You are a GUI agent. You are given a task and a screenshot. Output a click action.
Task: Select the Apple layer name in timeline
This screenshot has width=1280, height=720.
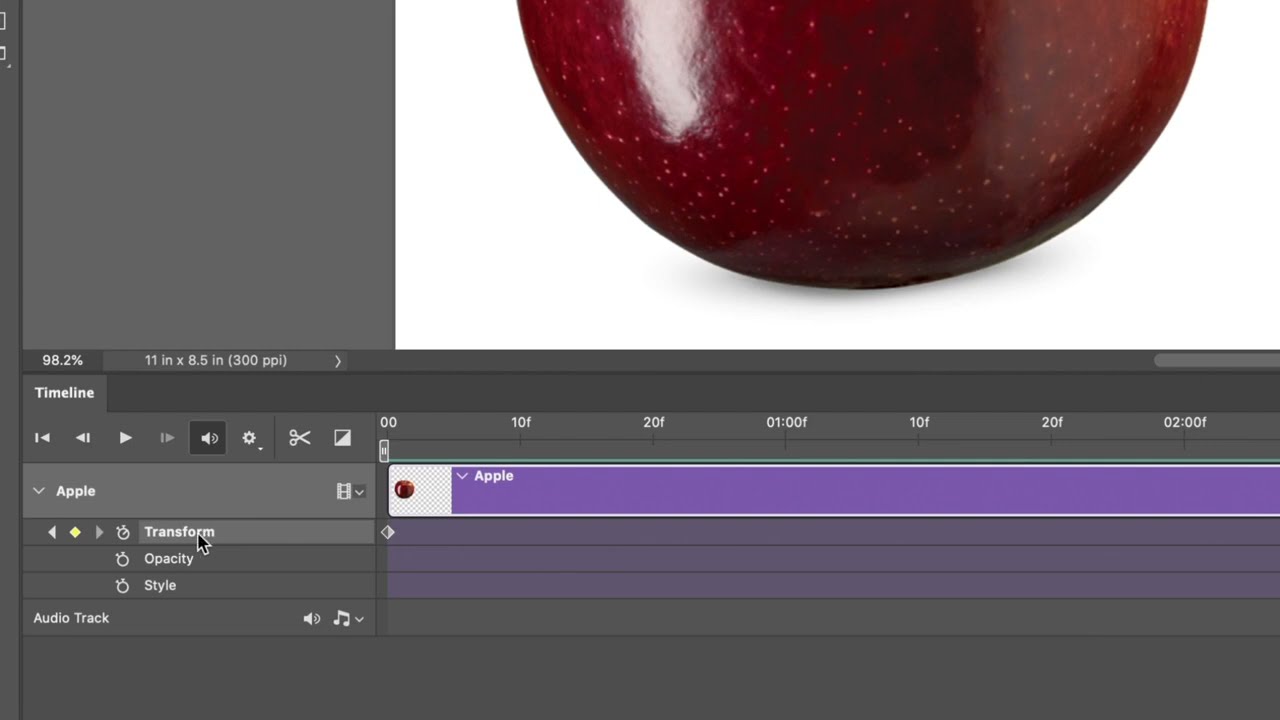pyautogui.click(x=76, y=491)
